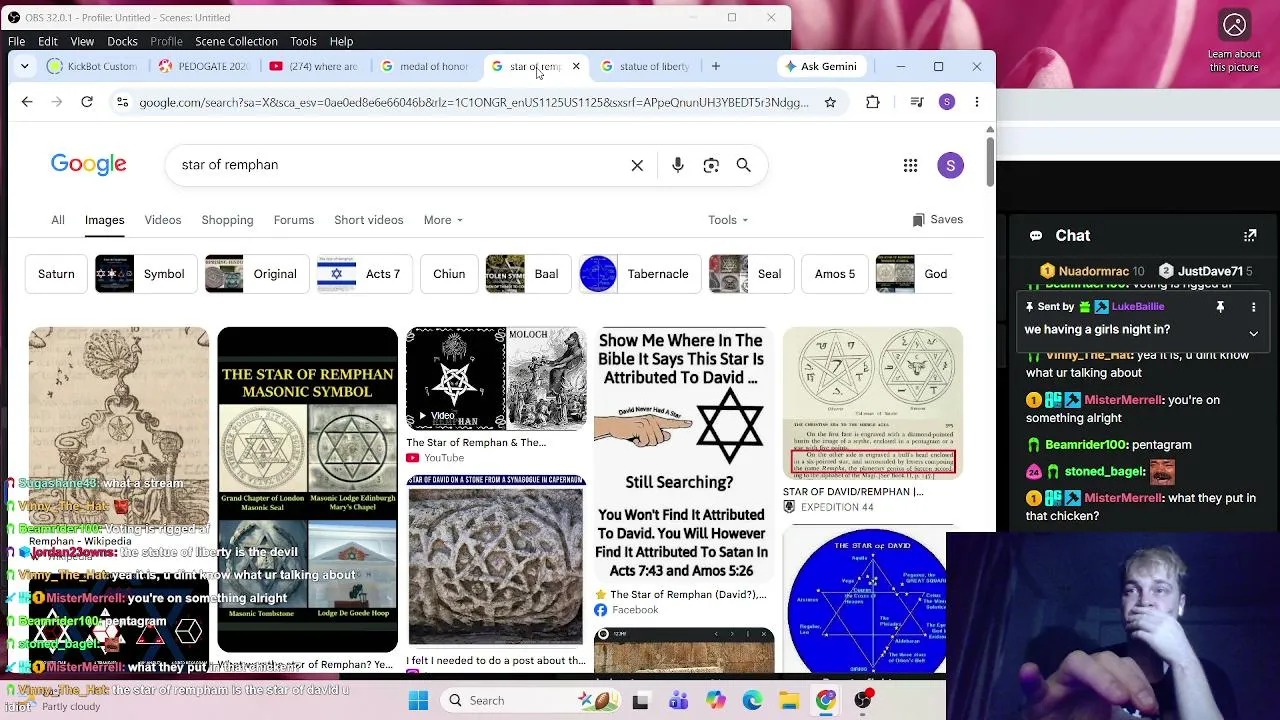Switch to the KickBot Custom tab
The height and width of the screenshot is (720, 1280).
tap(92, 66)
